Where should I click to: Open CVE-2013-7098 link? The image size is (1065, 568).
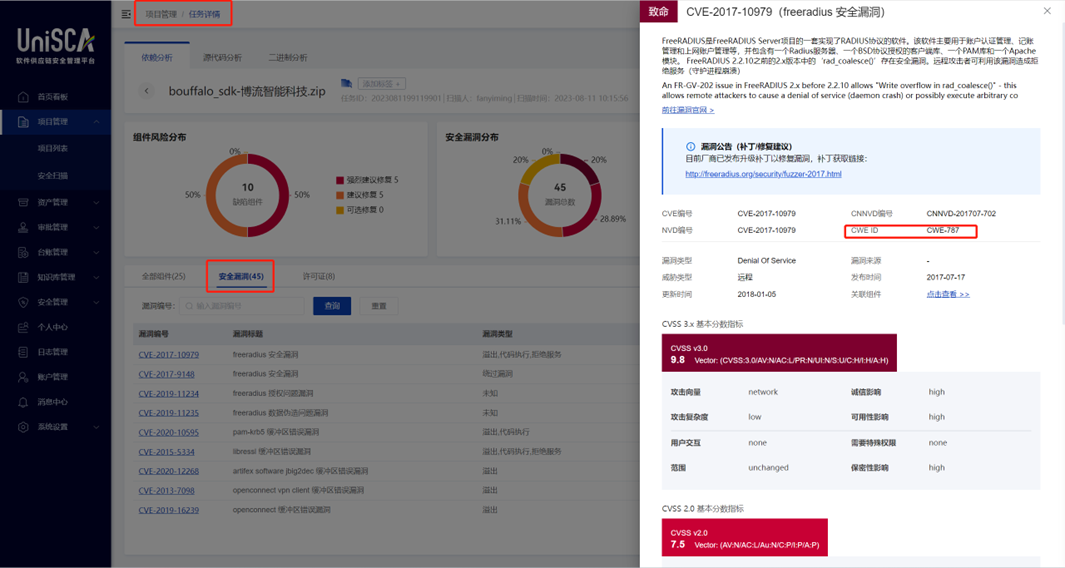click(x=166, y=491)
